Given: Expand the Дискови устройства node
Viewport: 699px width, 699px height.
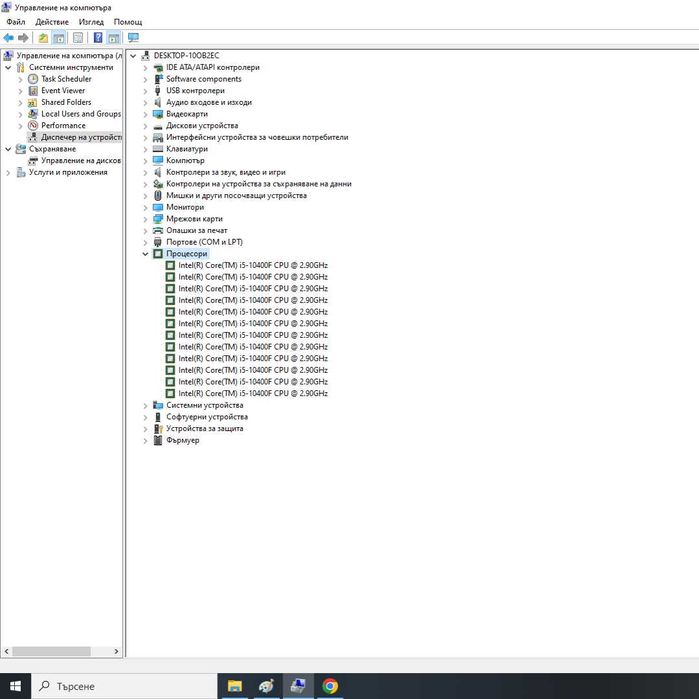Looking at the screenshot, I should (145, 126).
